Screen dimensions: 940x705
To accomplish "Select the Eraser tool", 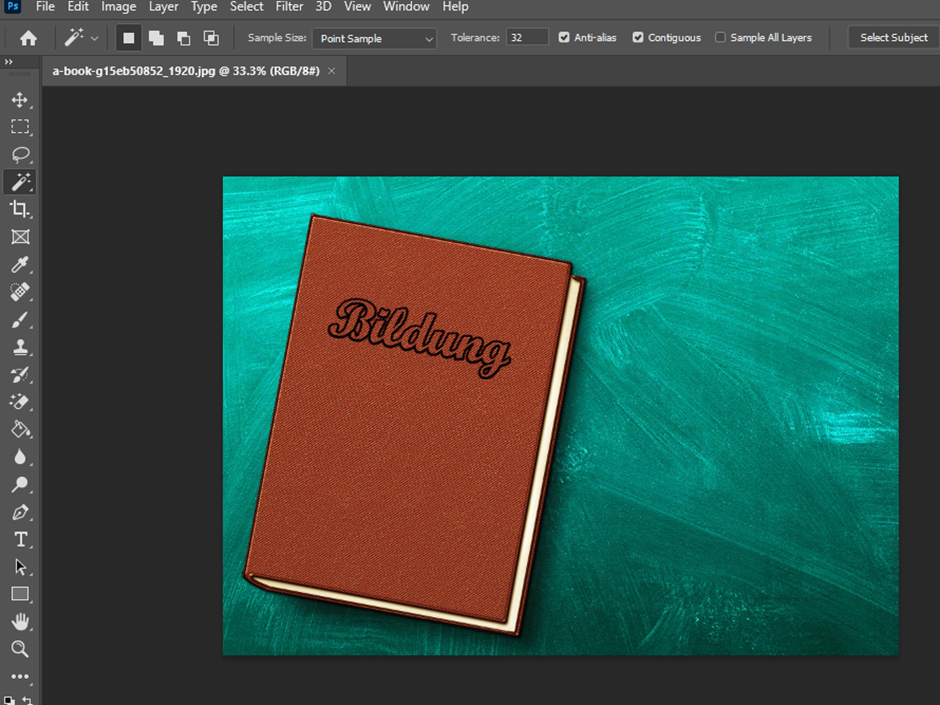I will [x=20, y=402].
